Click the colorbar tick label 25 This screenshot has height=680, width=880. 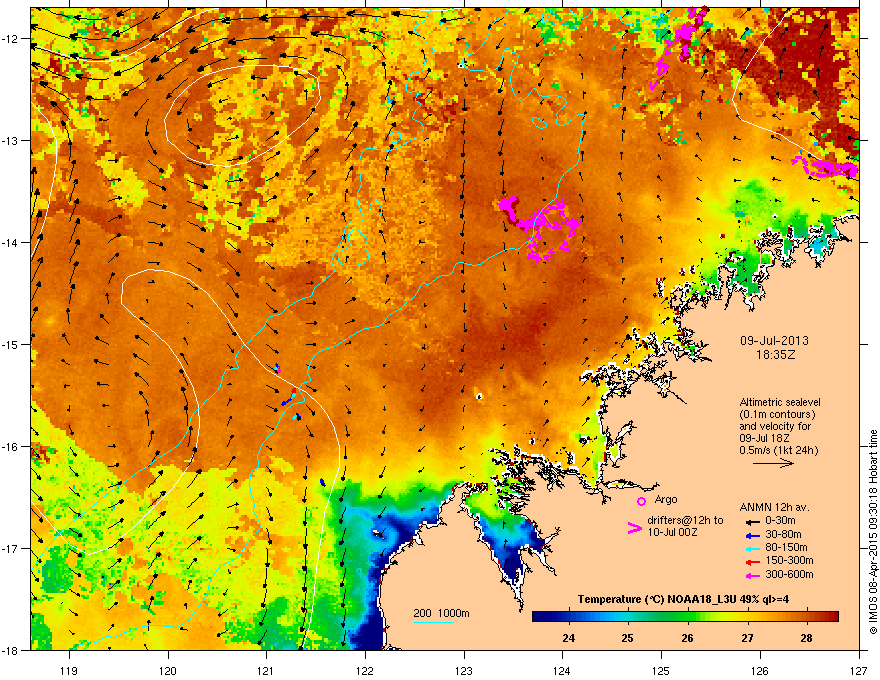point(627,638)
